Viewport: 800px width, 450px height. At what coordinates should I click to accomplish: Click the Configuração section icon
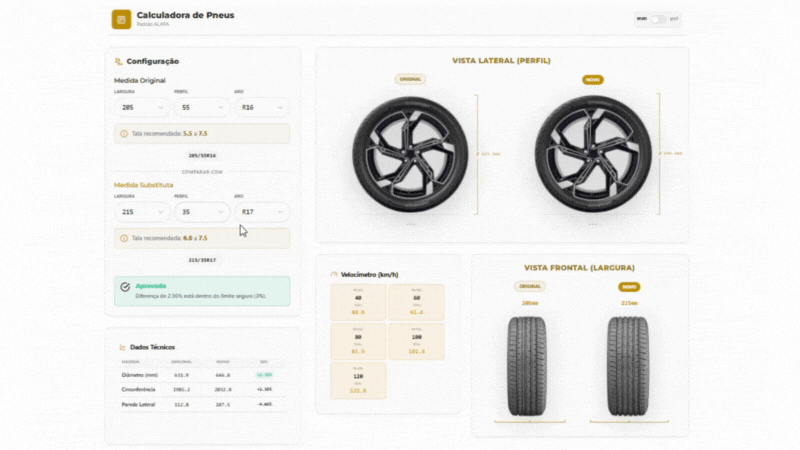click(x=119, y=62)
